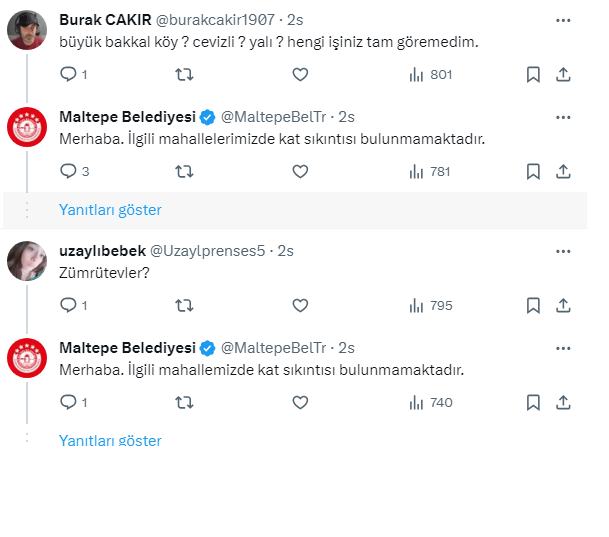This screenshot has width=609, height=537.
Task: View analytics showing 801 views
Action: pos(431,74)
